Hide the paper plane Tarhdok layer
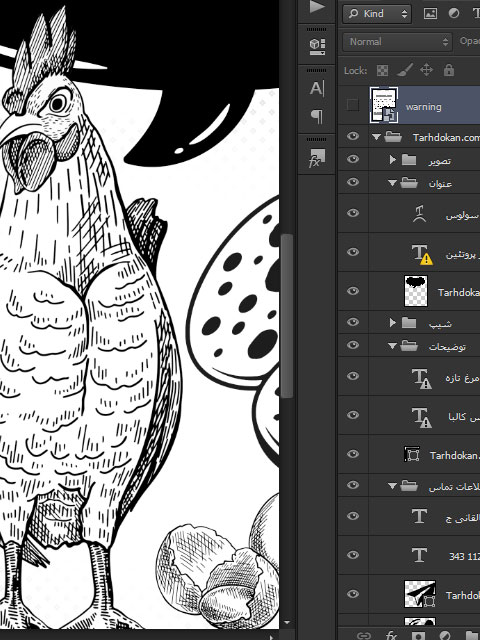The height and width of the screenshot is (640, 480). coord(353,594)
